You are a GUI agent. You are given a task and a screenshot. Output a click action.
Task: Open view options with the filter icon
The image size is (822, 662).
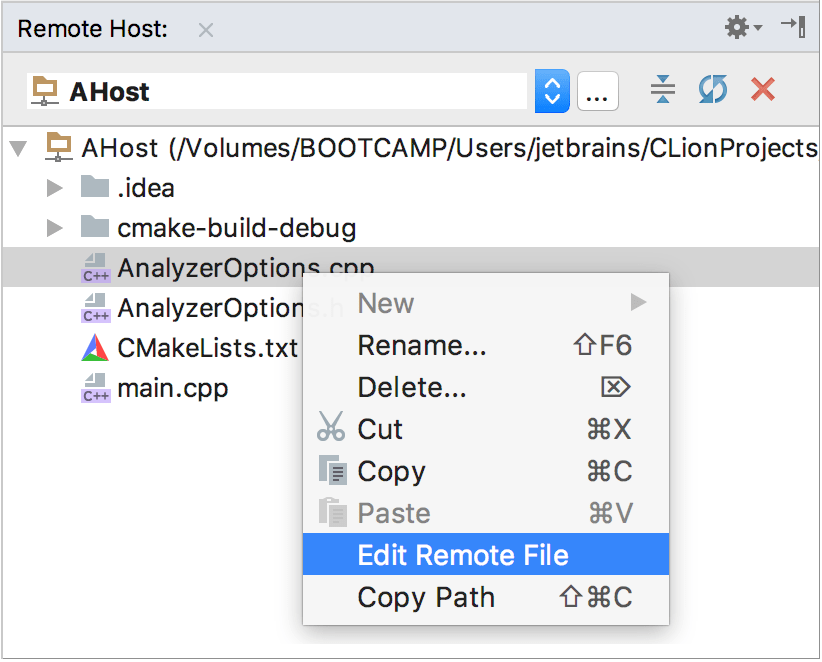pyautogui.click(x=662, y=89)
